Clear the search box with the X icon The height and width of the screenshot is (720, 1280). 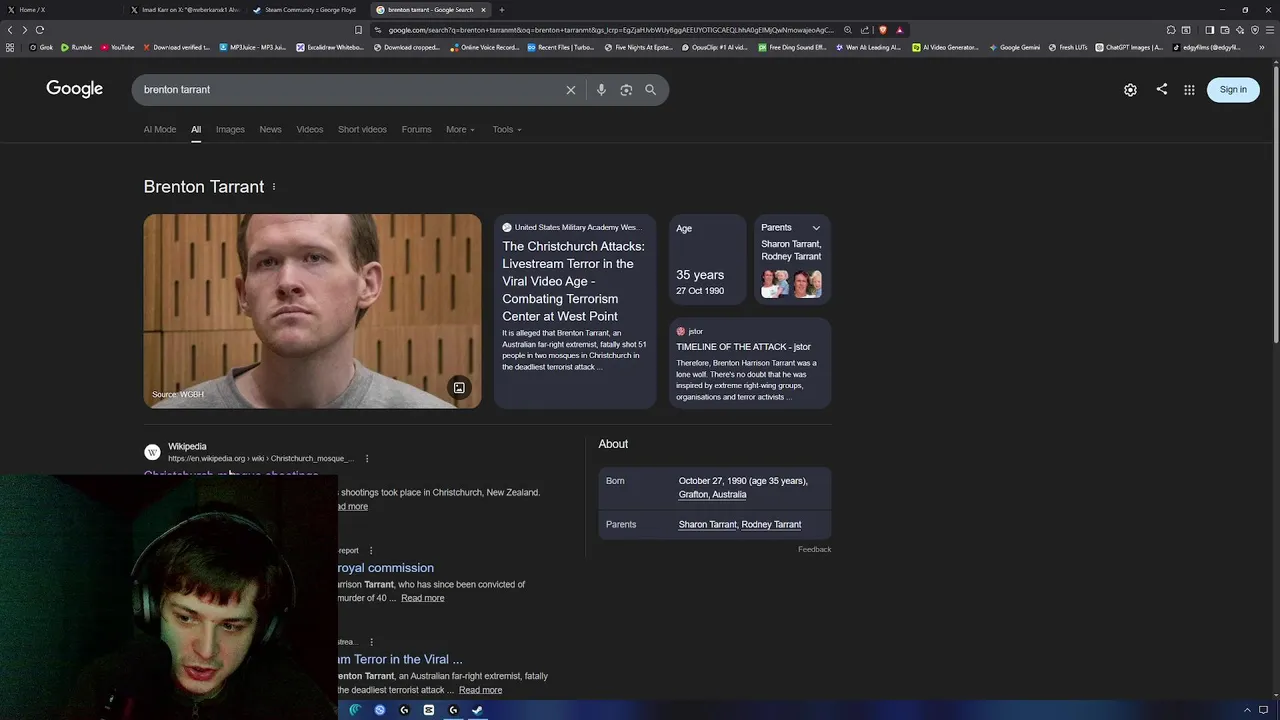point(571,90)
